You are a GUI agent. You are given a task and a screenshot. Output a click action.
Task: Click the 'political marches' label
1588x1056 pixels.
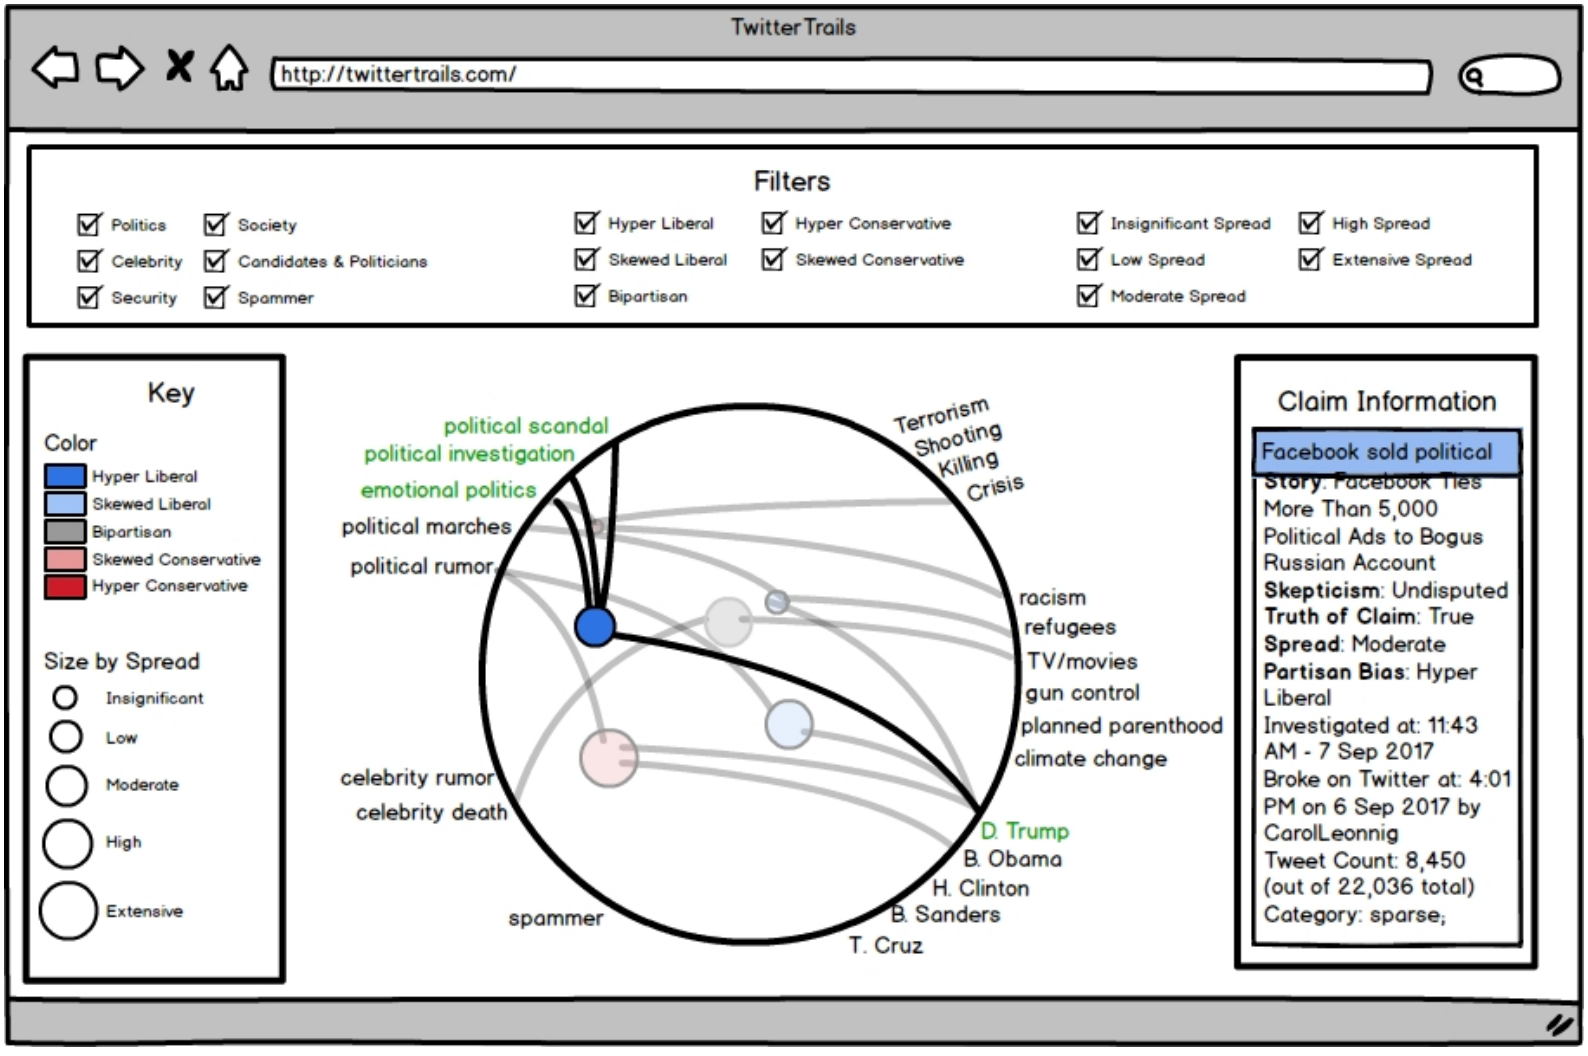[426, 526]
